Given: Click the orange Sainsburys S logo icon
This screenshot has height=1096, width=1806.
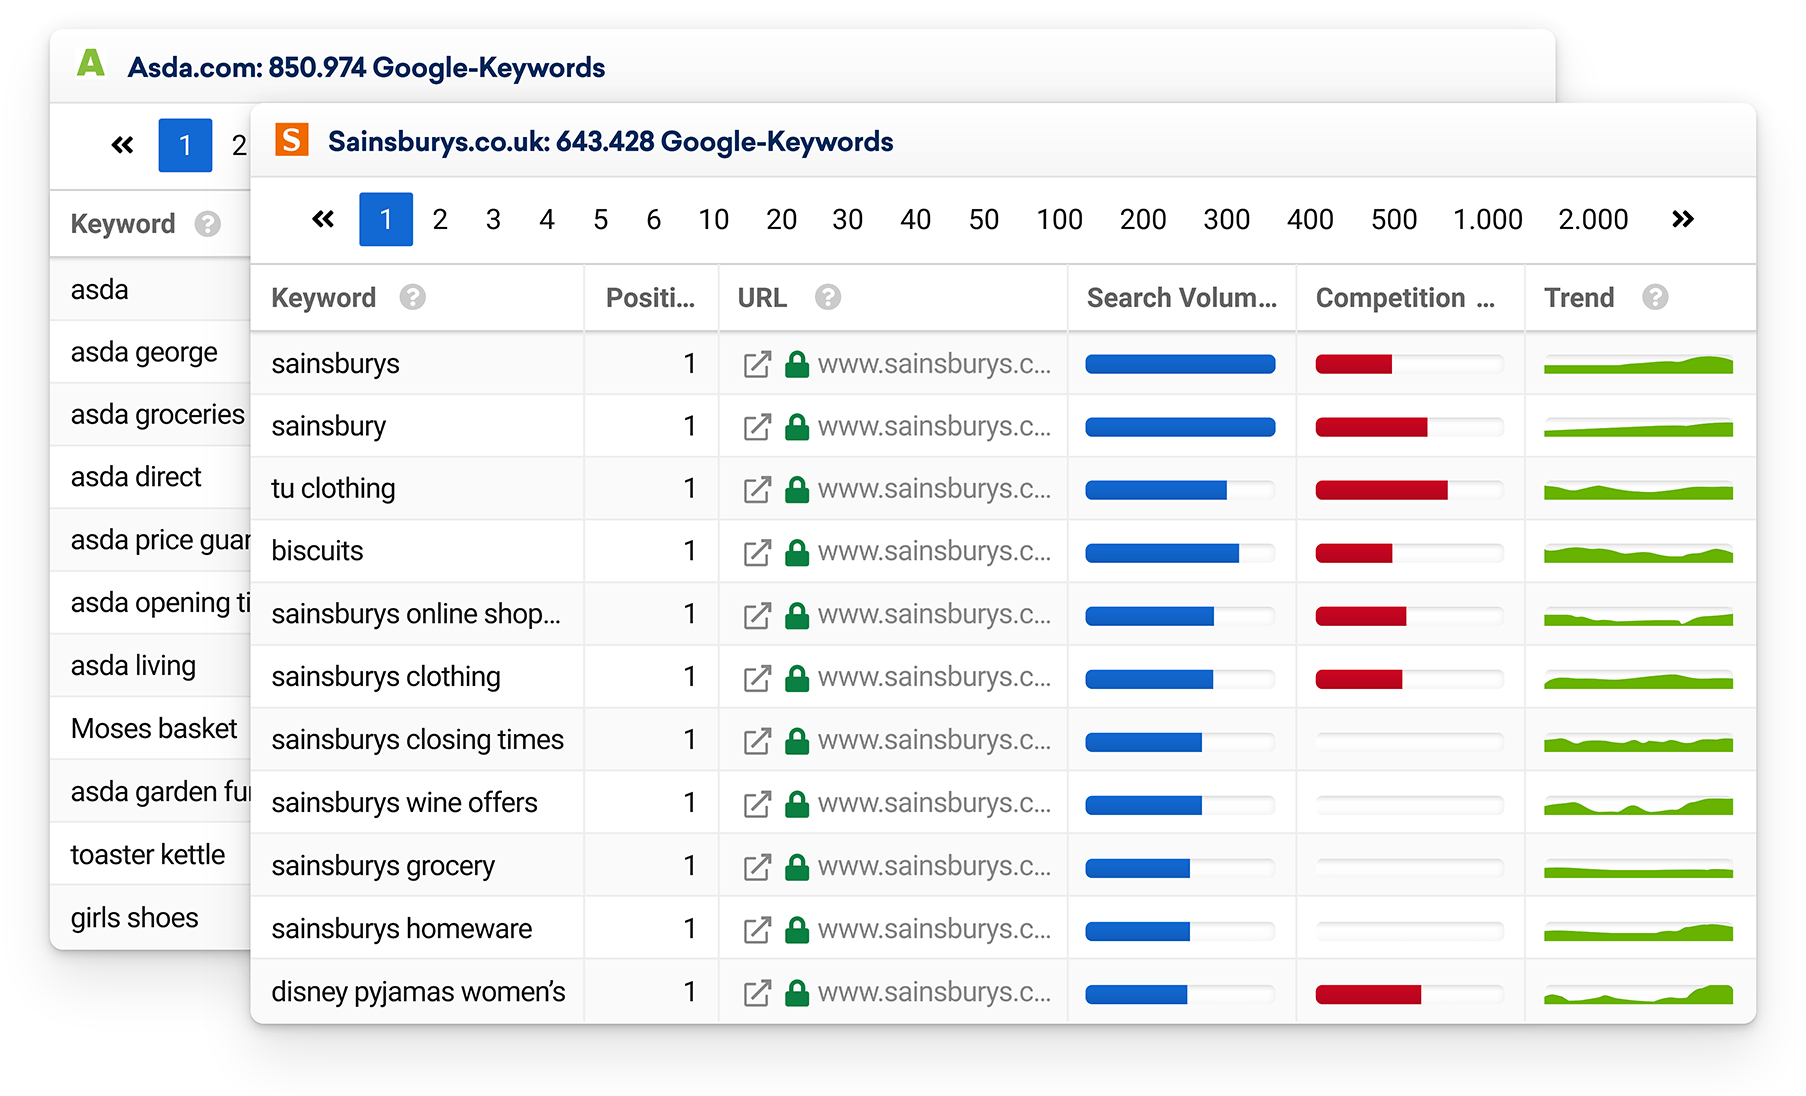Looking at the screenshot, I should click(x=292, y=140).
